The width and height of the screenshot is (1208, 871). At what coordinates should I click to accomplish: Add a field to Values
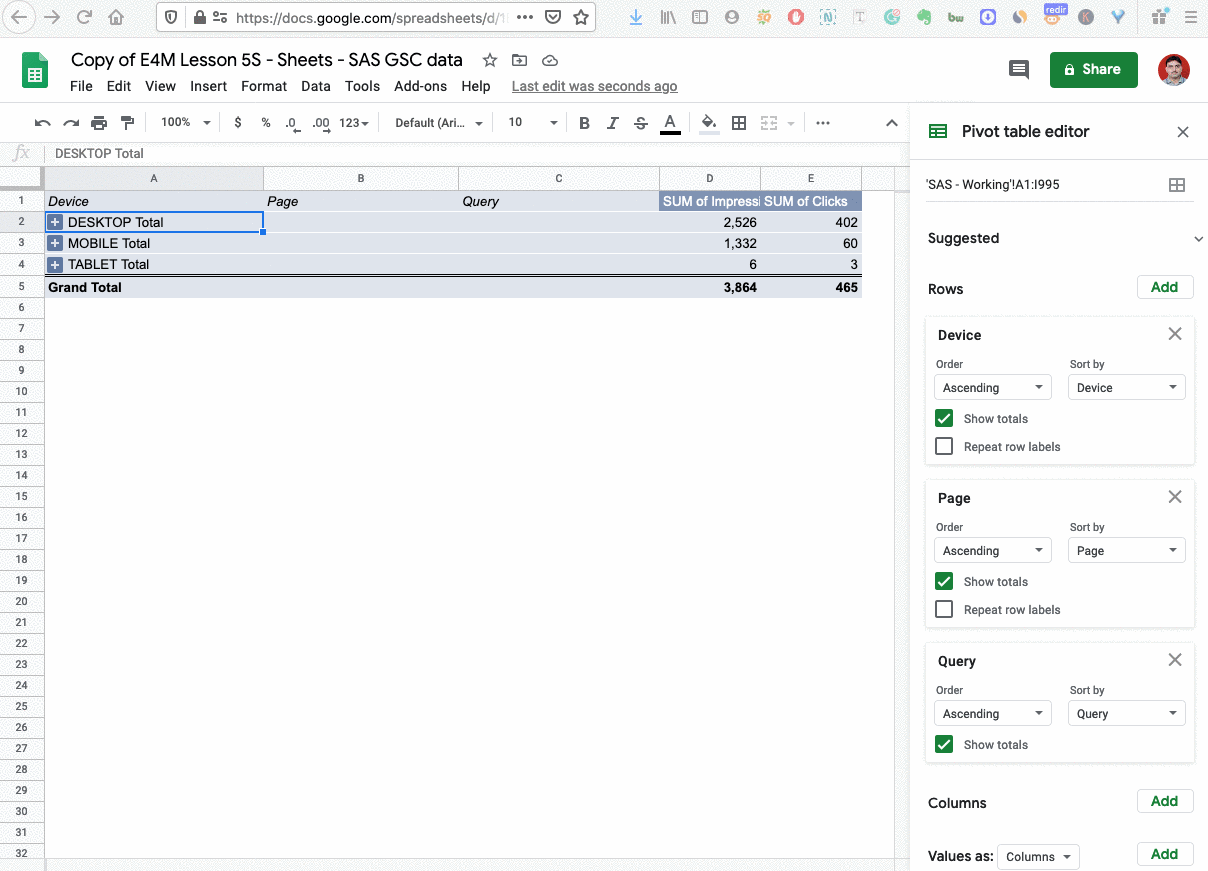(x=1165, y=854)
